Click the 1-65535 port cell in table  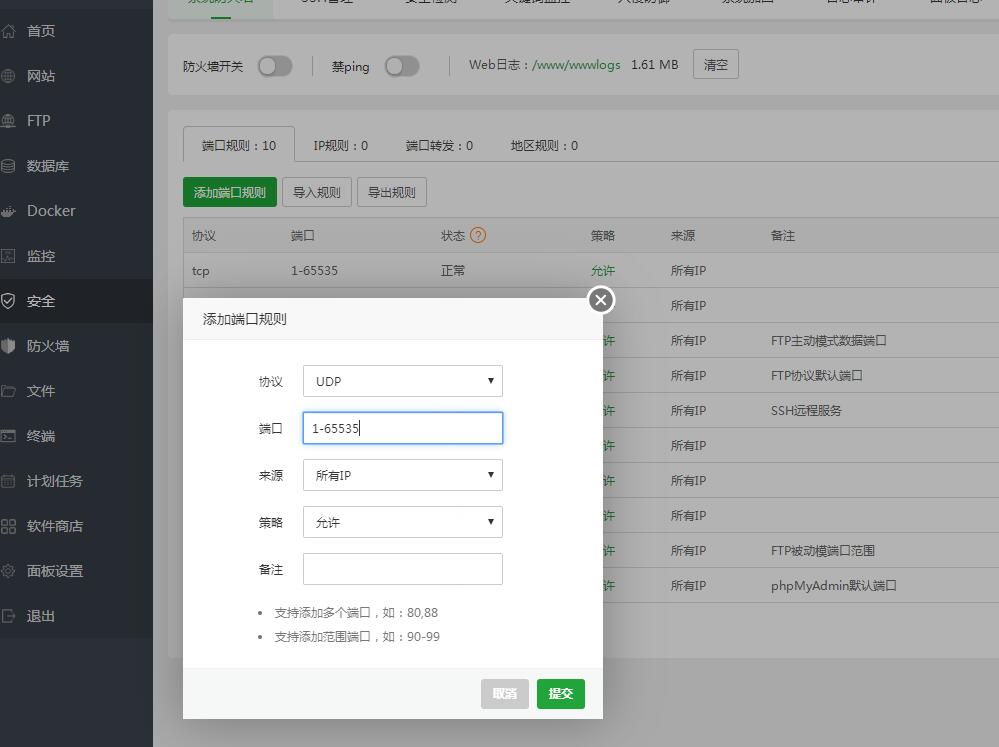click(x=314, y=270)
